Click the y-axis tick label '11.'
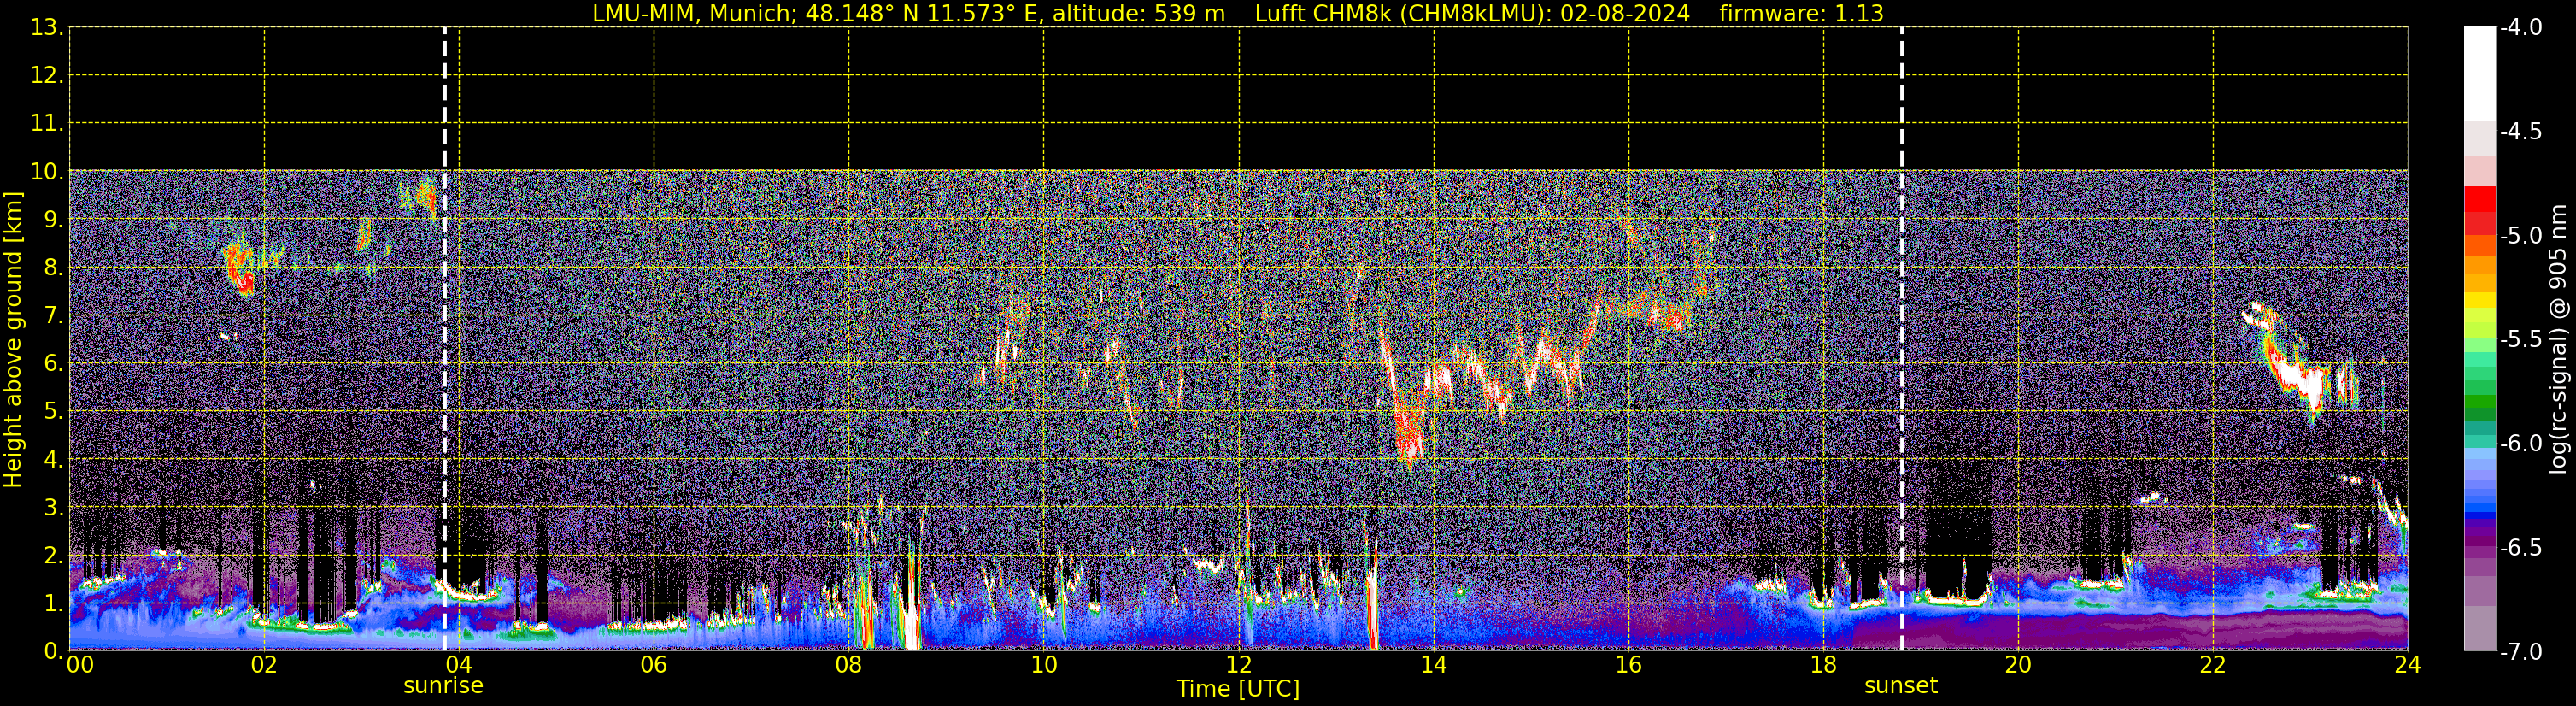Viewport: 2576px width, 706px height. pos(47,124)
